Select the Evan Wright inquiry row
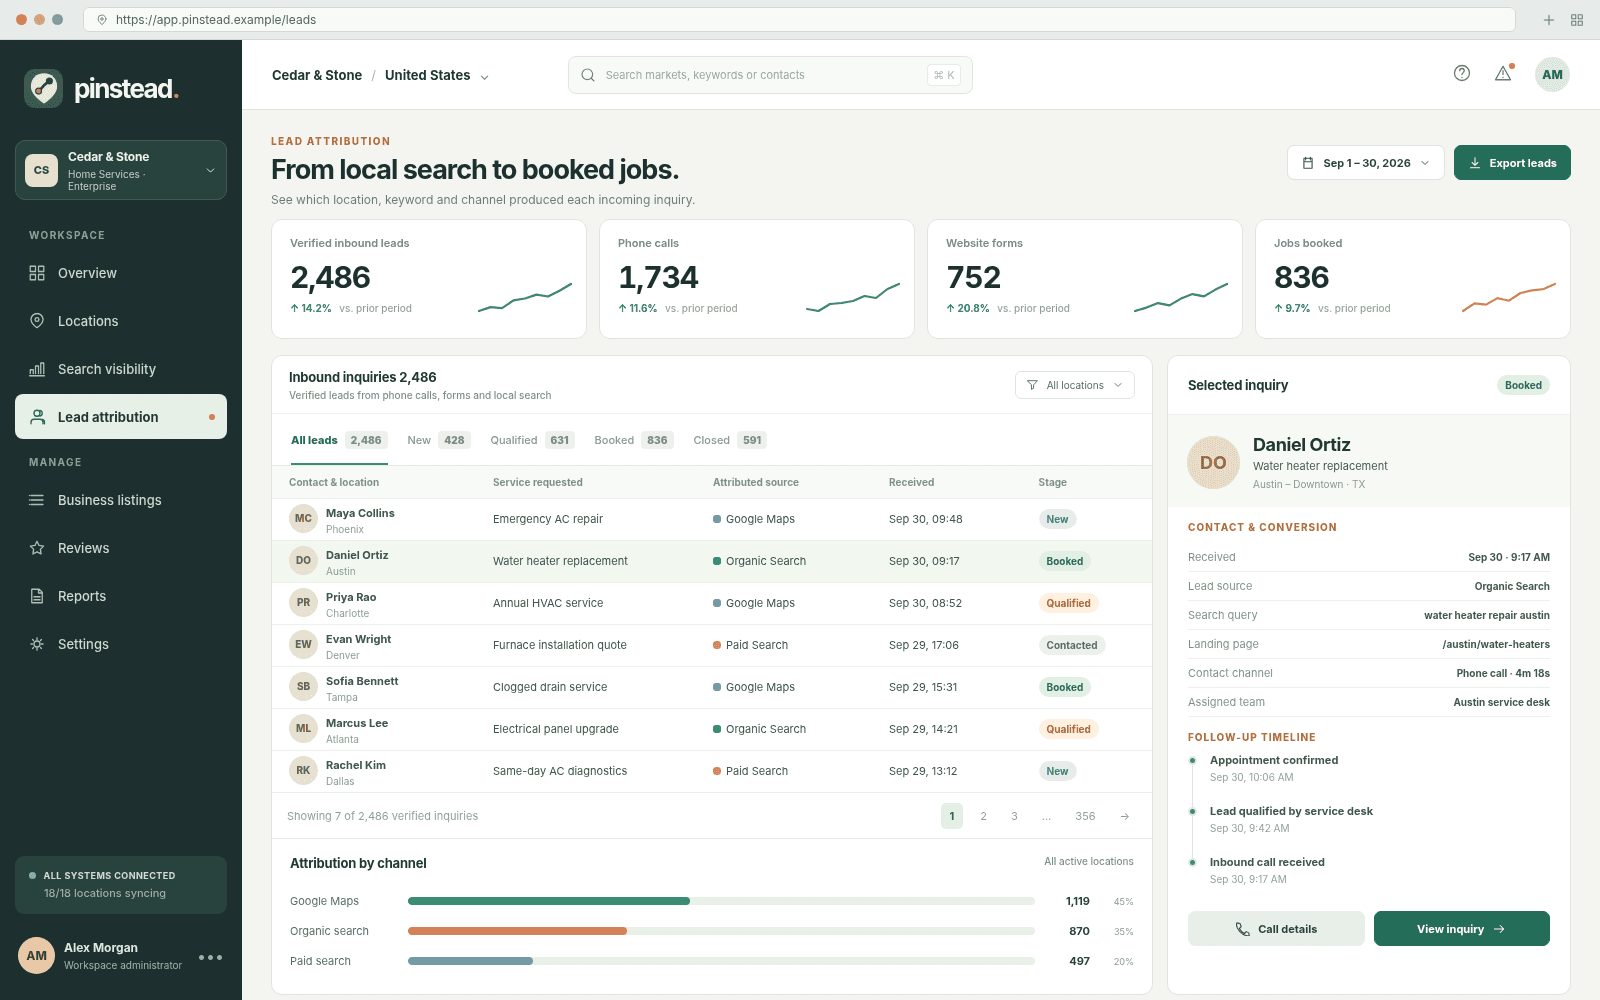The width and height of the screenshot is (1600, 1000). [x=712, y=646]
